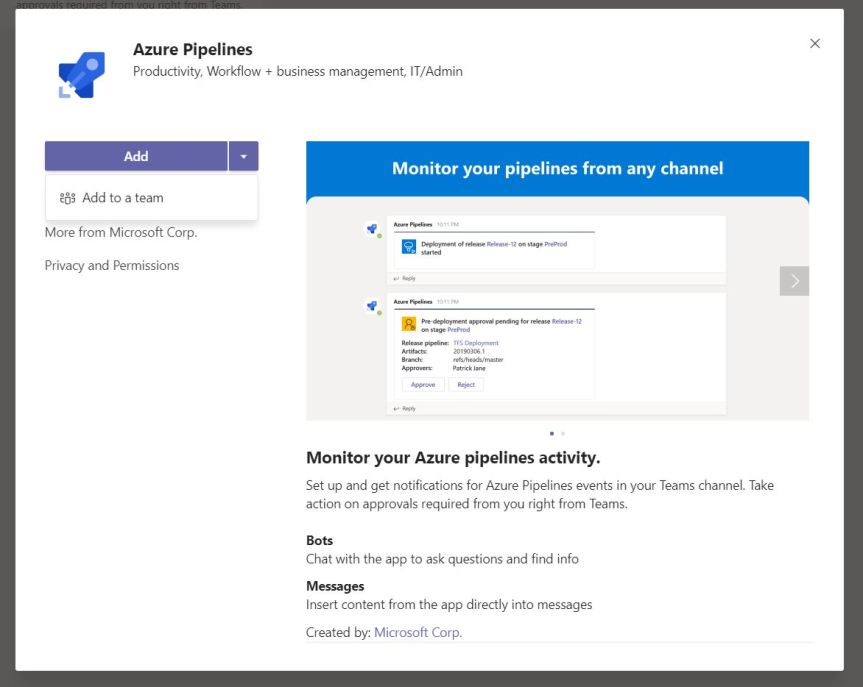Image resolution: width=863 pixels, height=687 pixels.
Task: Click the deployment started card icon
Action: [x=408, y=247]
